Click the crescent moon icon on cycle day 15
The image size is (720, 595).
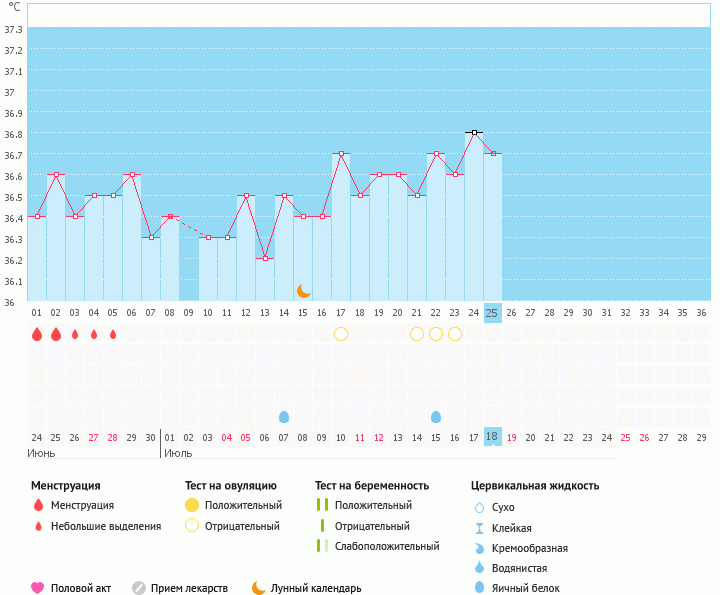coord(303,291)
